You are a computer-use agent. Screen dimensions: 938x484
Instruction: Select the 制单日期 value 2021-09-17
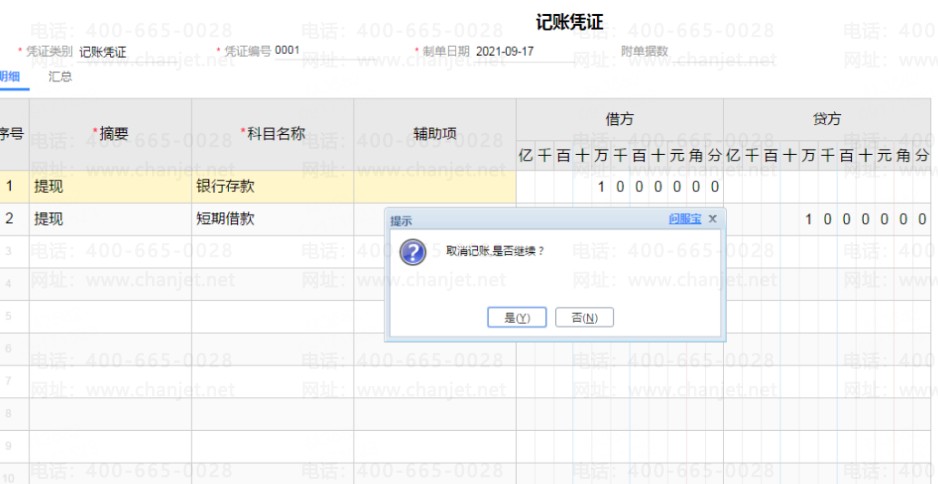[505, 51]
